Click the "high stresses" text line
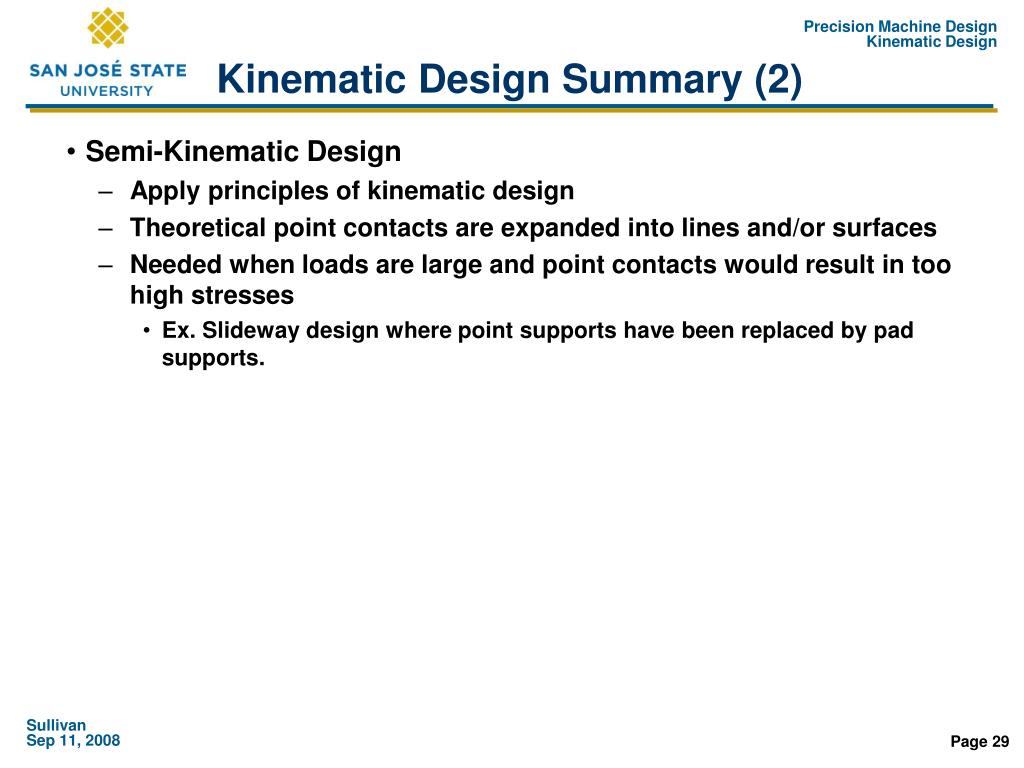The image size is (1024, 768). point(212,295)
